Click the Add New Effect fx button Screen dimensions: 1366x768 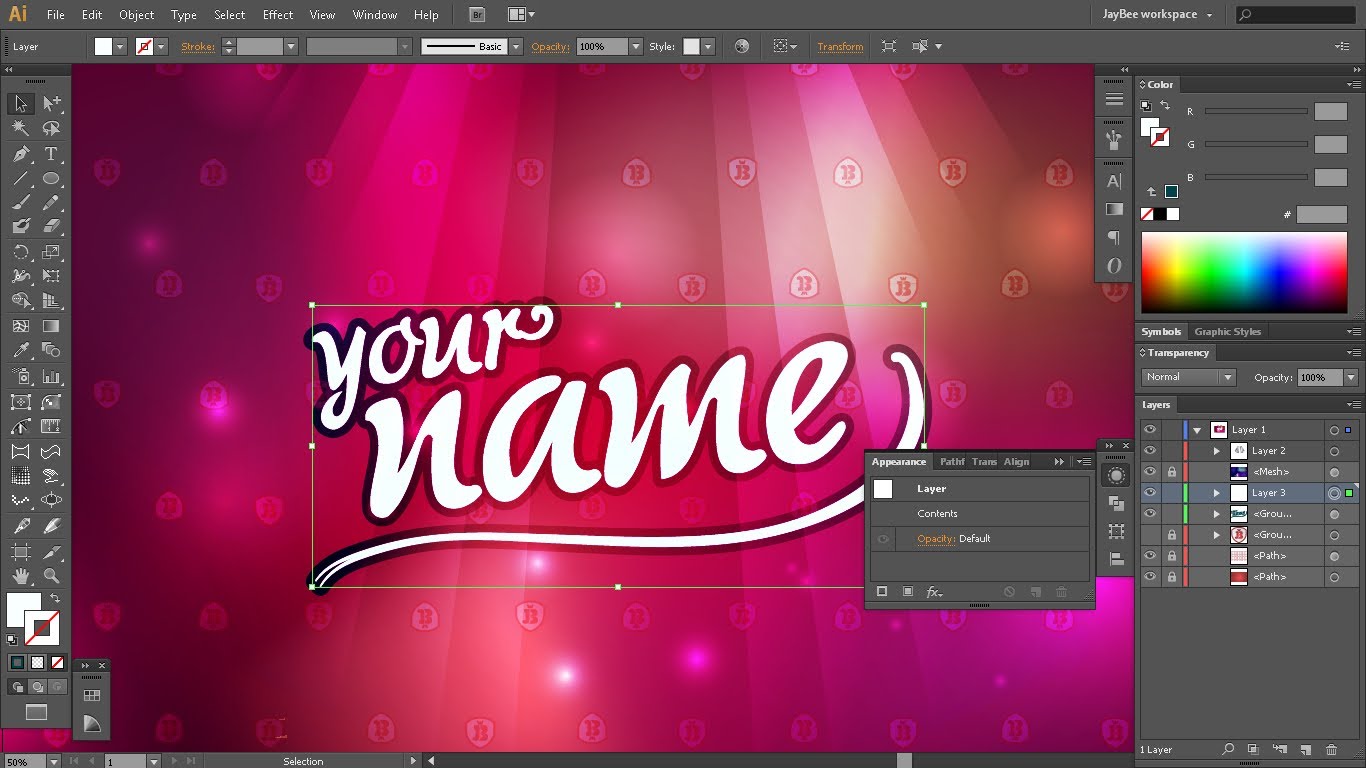coord(934,592)
